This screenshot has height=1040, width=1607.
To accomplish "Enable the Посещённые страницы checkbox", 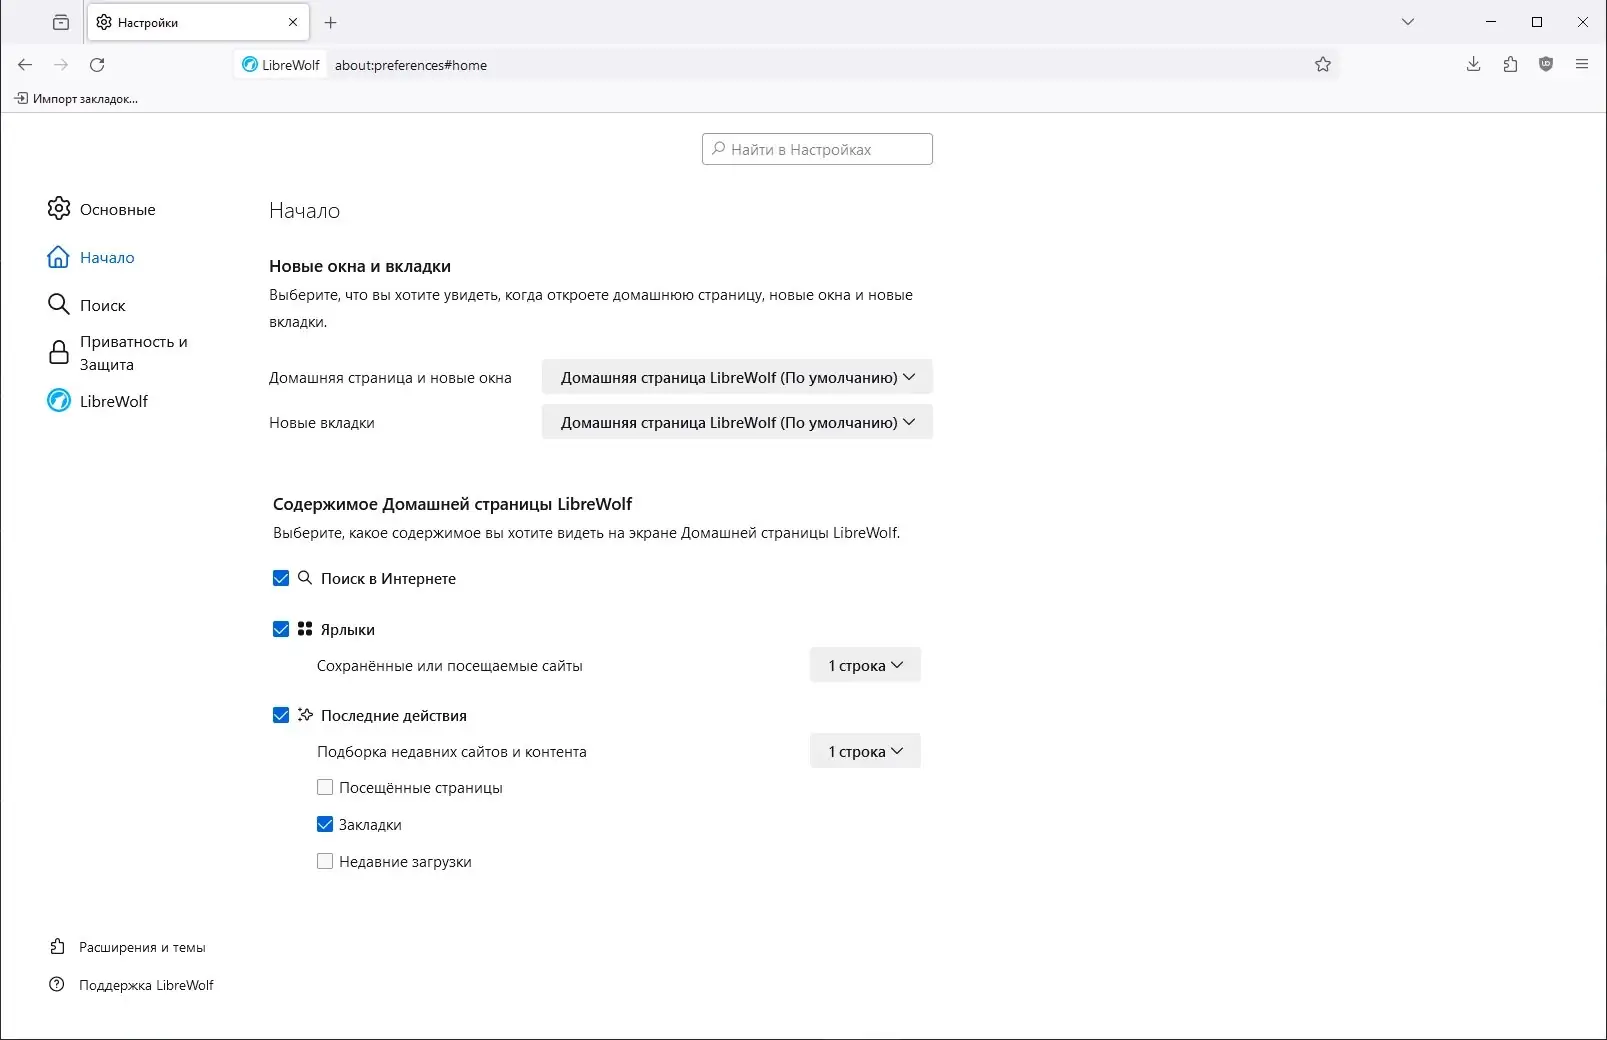I will 325,787.
